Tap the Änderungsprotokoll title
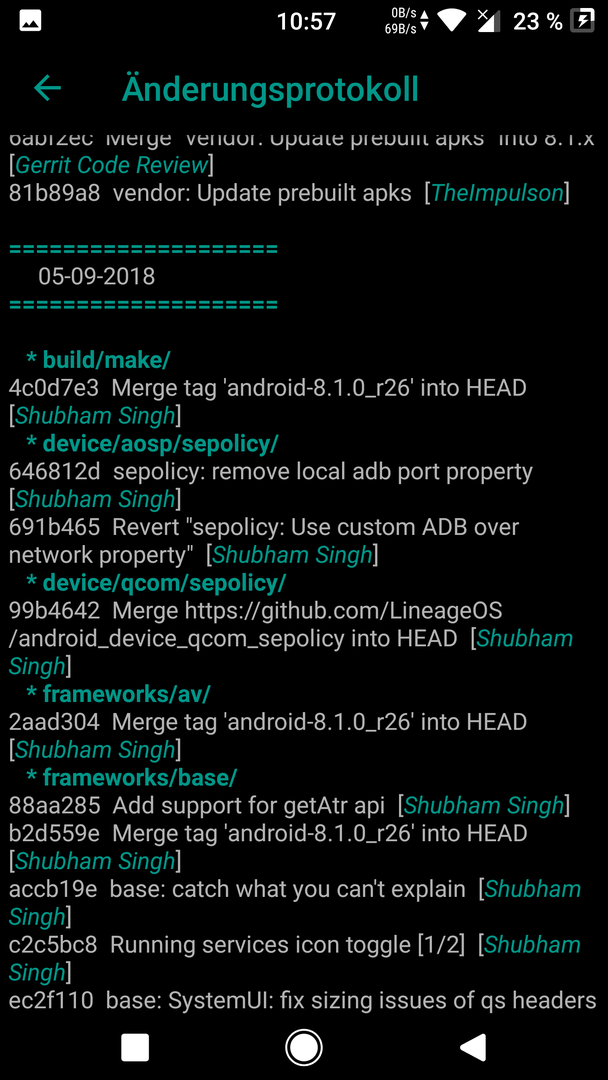 270,89
